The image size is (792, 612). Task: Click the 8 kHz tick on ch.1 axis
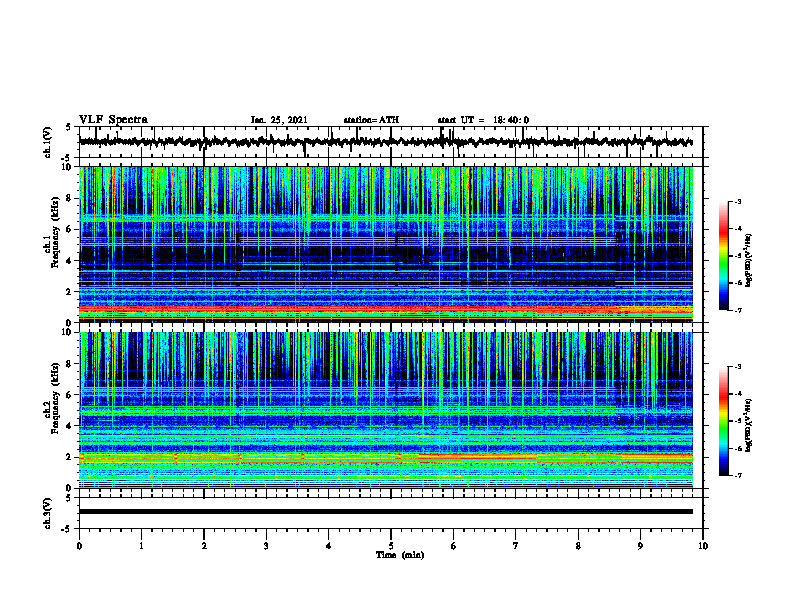[x=70, y=198]
